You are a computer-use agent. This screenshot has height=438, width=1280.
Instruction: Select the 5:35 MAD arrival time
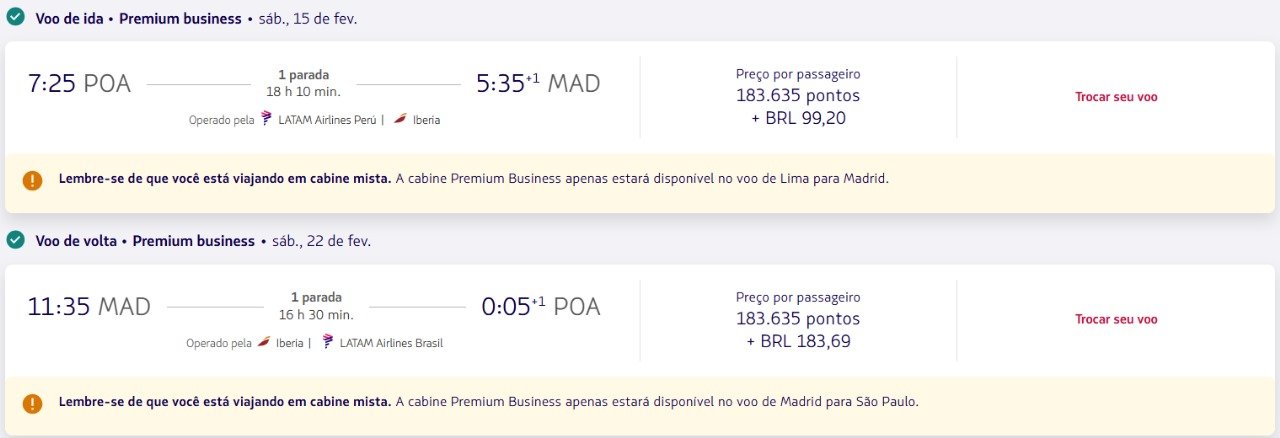tap(538, 84)
